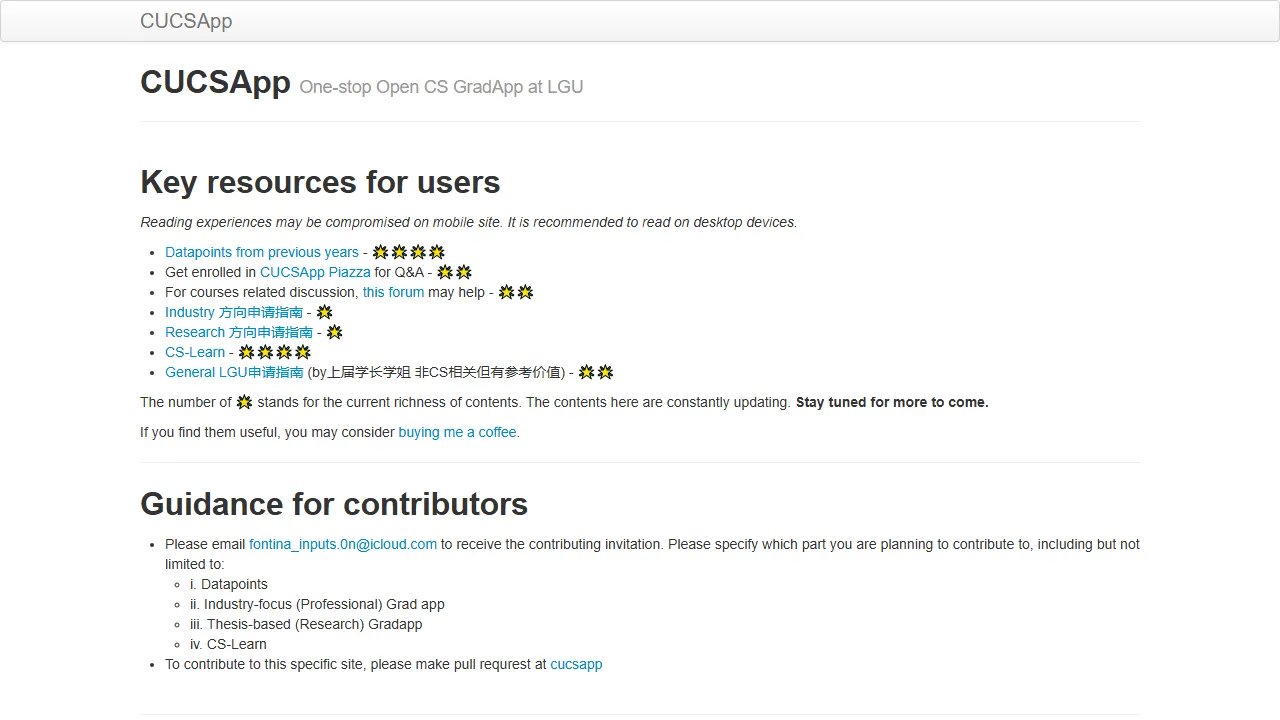This screenshot has width=1280, height=720.
Task: Click the four stars after CS-Learn
Action: [x=272, y=352]
